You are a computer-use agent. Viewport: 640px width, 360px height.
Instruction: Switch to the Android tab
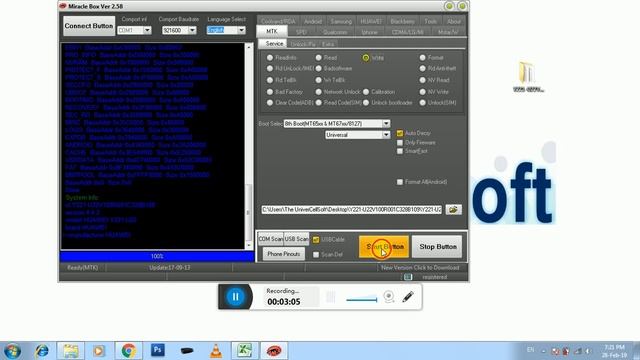click(x=313, y=21)
